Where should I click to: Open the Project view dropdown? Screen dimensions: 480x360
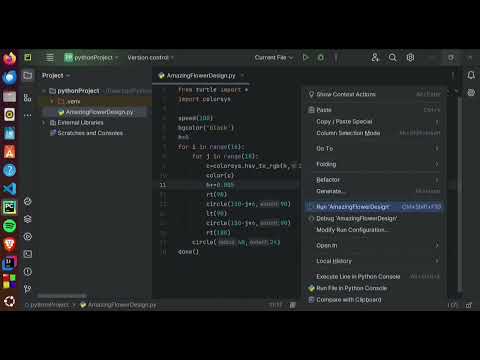tap(56, 76)
